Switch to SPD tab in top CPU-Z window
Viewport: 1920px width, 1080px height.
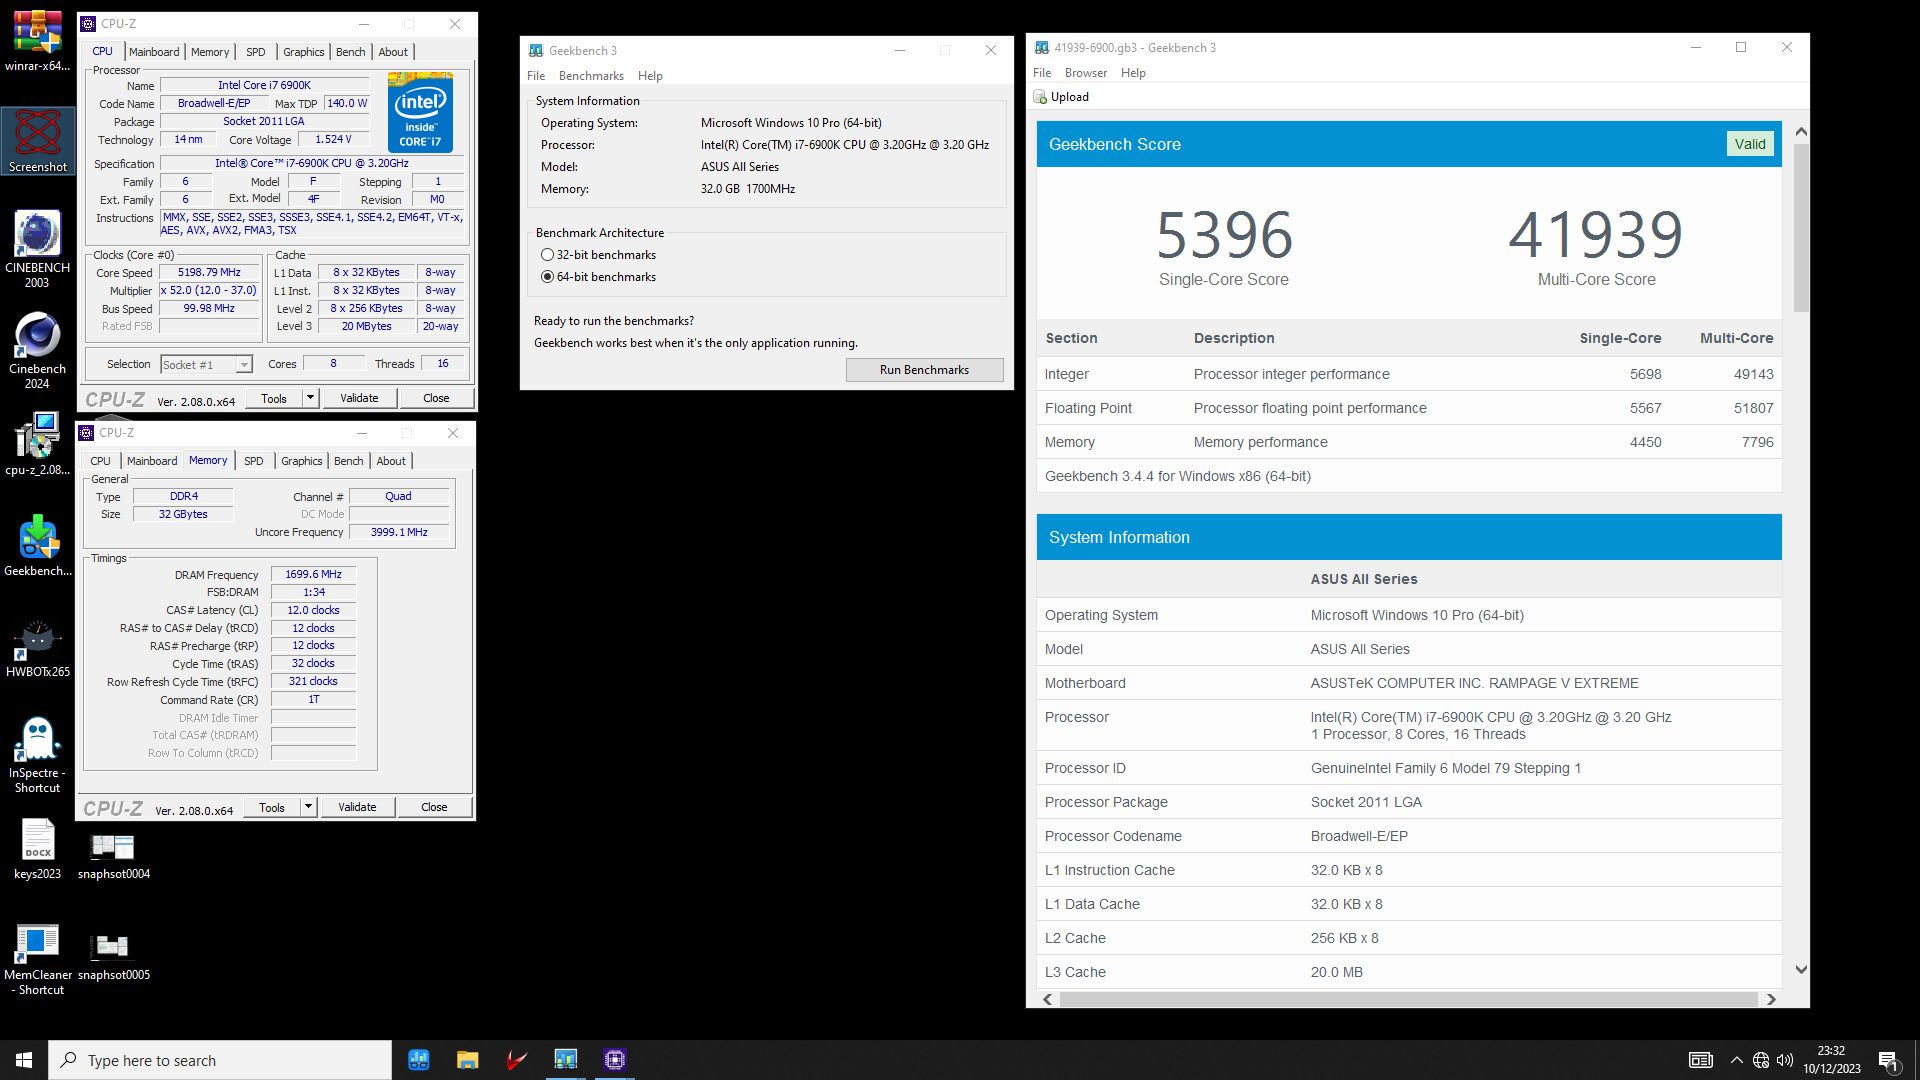[x=256, y=52]
